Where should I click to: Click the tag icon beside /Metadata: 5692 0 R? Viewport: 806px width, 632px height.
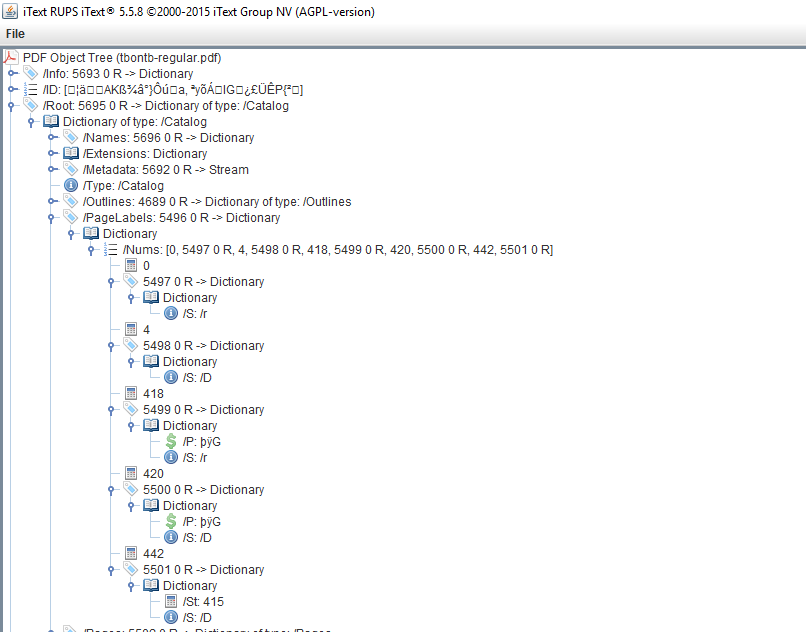click(70, 169)
